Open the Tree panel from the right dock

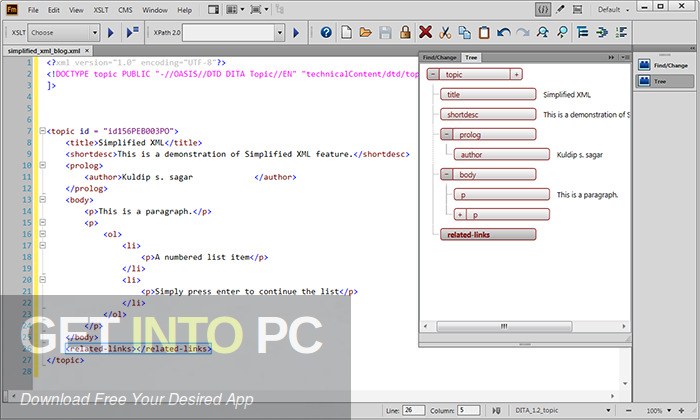pyautogui.click(x=665, y=81)
